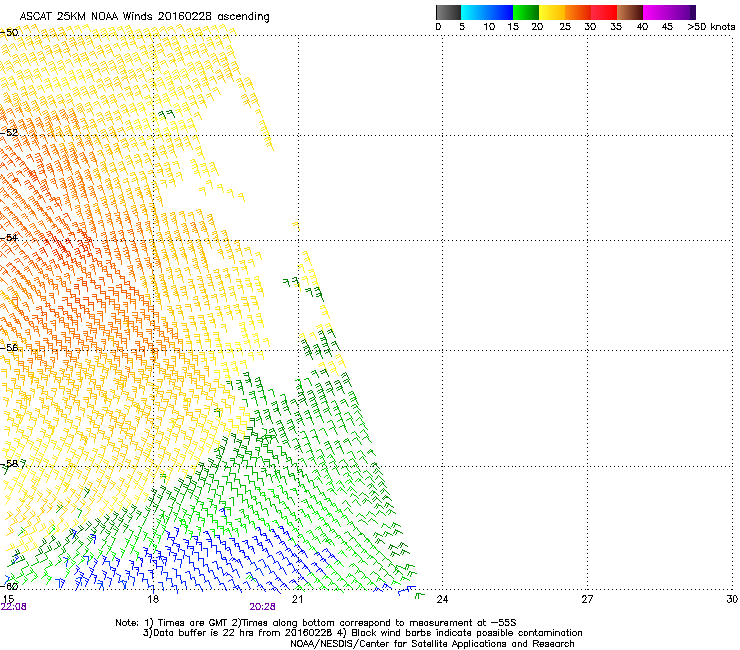Click the yellow 20-25 knots legend segment

tap(552, 12)
